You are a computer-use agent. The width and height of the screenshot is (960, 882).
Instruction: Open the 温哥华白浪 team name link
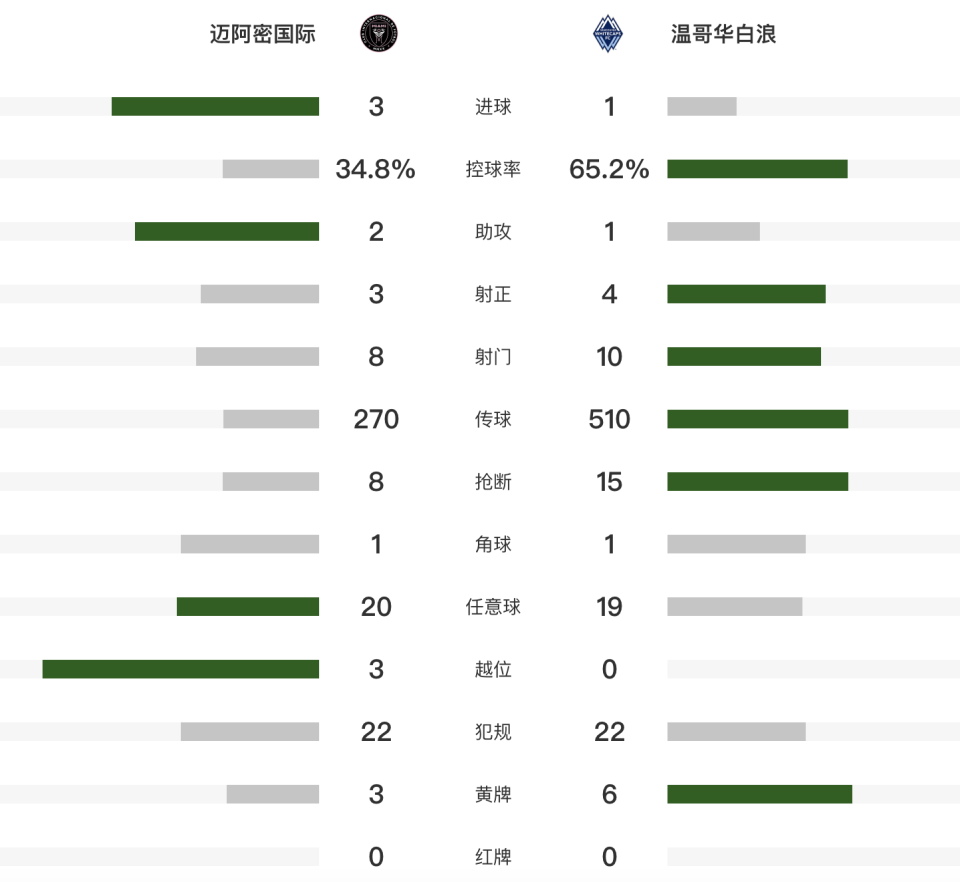[x=723, y=35]
